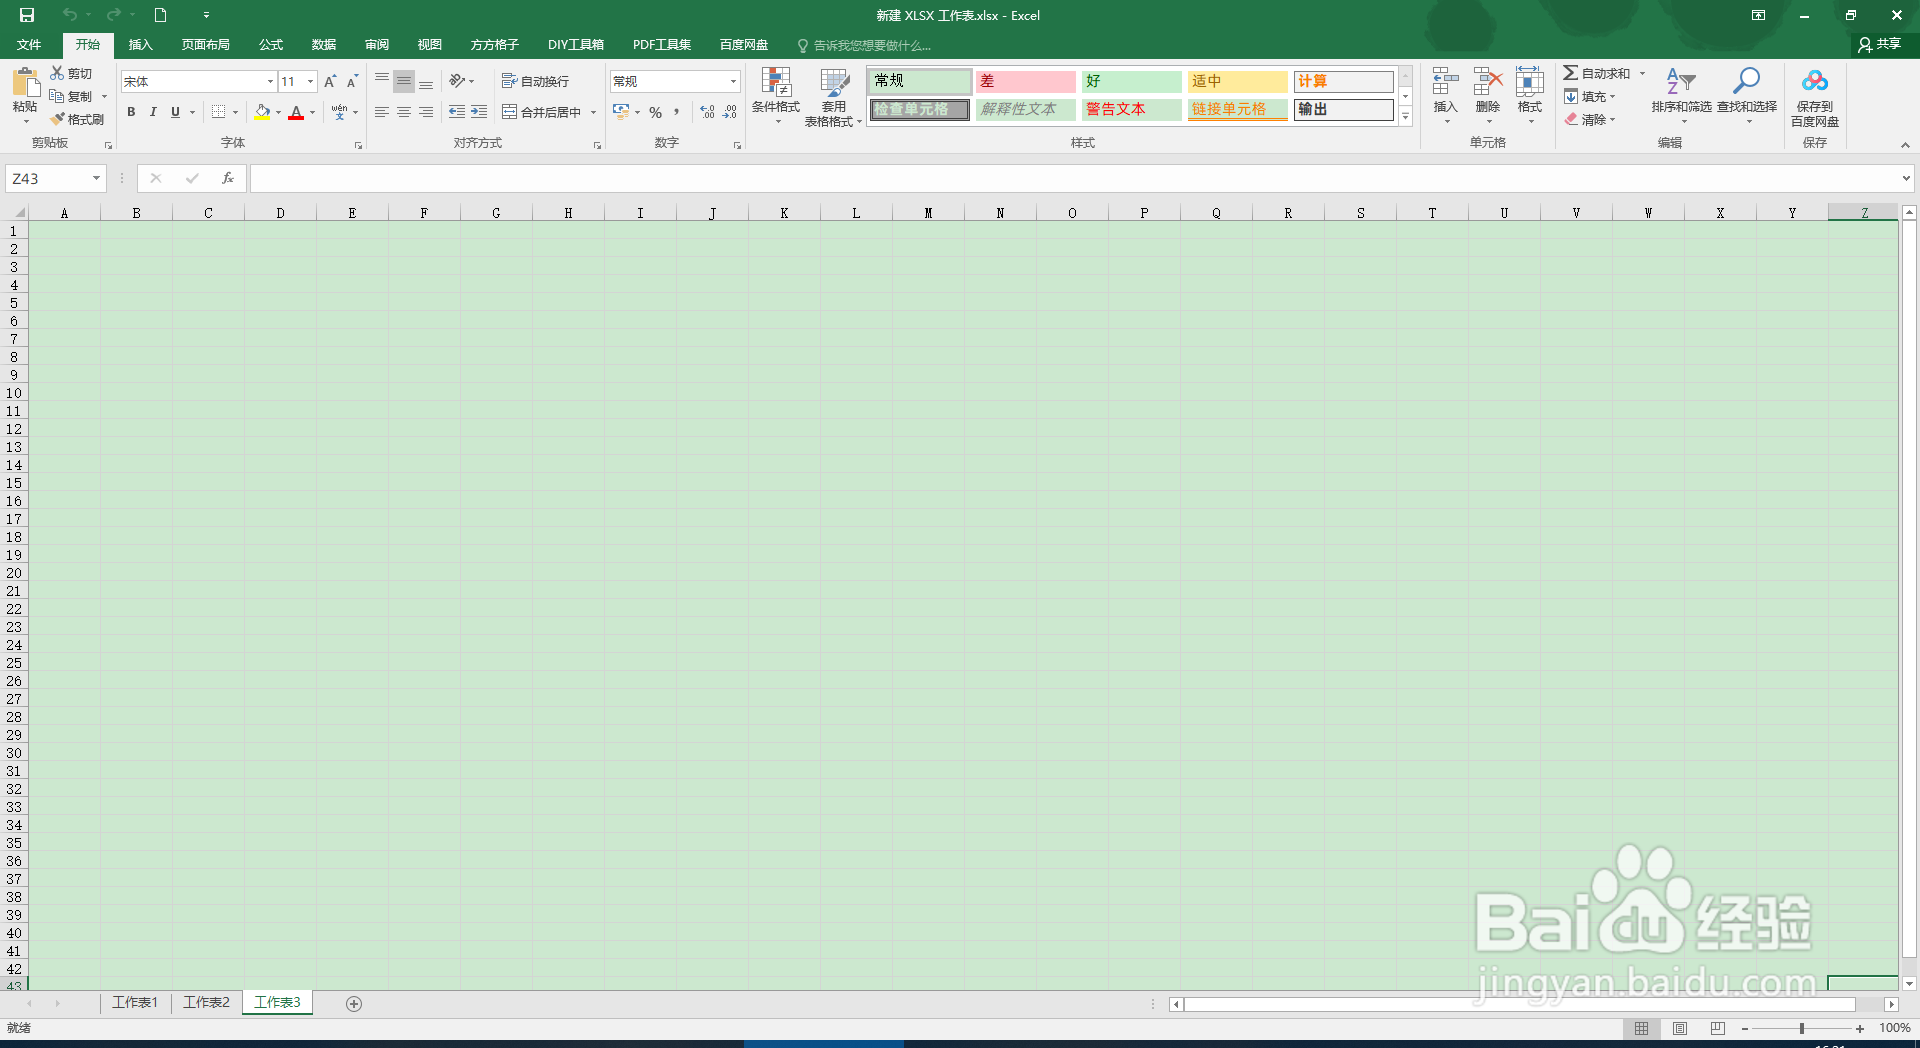This screenshot has width=1920, height=1048.
Task: Apply comma style number format
Action: pyautogui.click(x=677, y=112)
